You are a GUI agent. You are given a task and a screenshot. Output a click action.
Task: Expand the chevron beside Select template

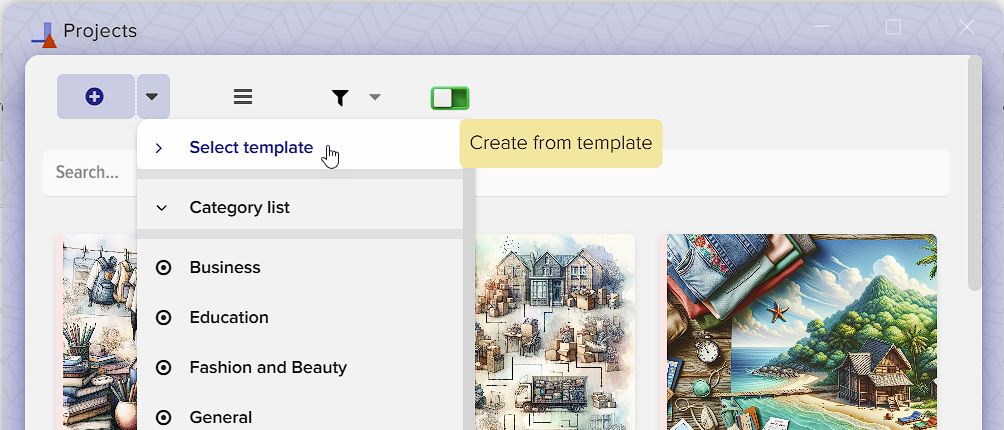[159, 148]
